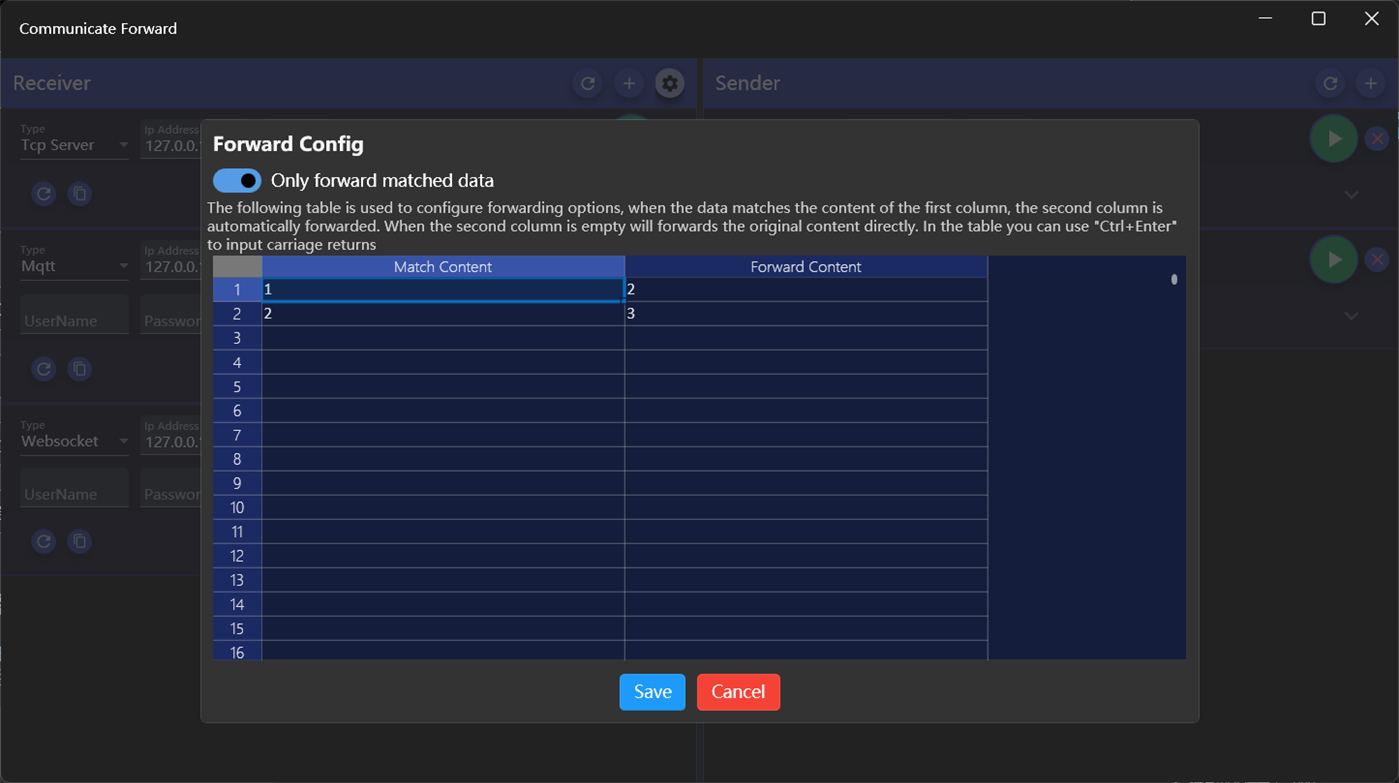Screen dimensions: 1399x783
Task: Click Sender panel refresh icon
Action: 1330,84
